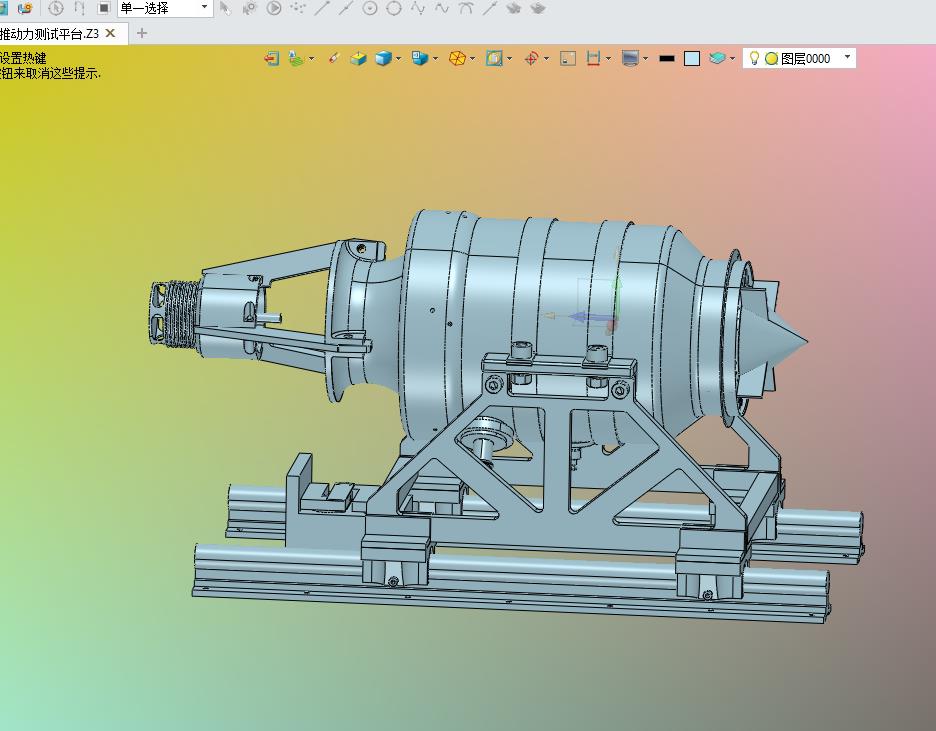Select the yellow-topped box view icon
Image resolution: width=936 pixels, height=731 pixels.
click(x=358, y=59)
